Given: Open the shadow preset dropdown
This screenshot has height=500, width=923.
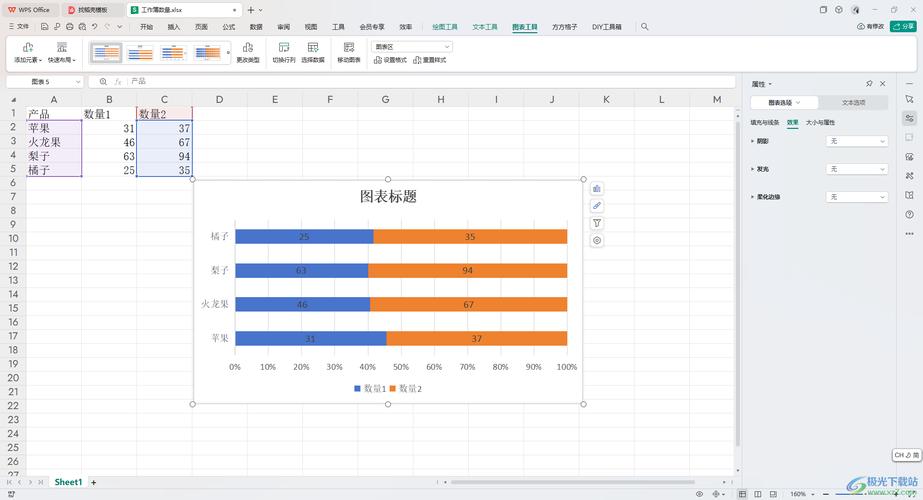Looking at the screenshot, I should pos(856,141).
